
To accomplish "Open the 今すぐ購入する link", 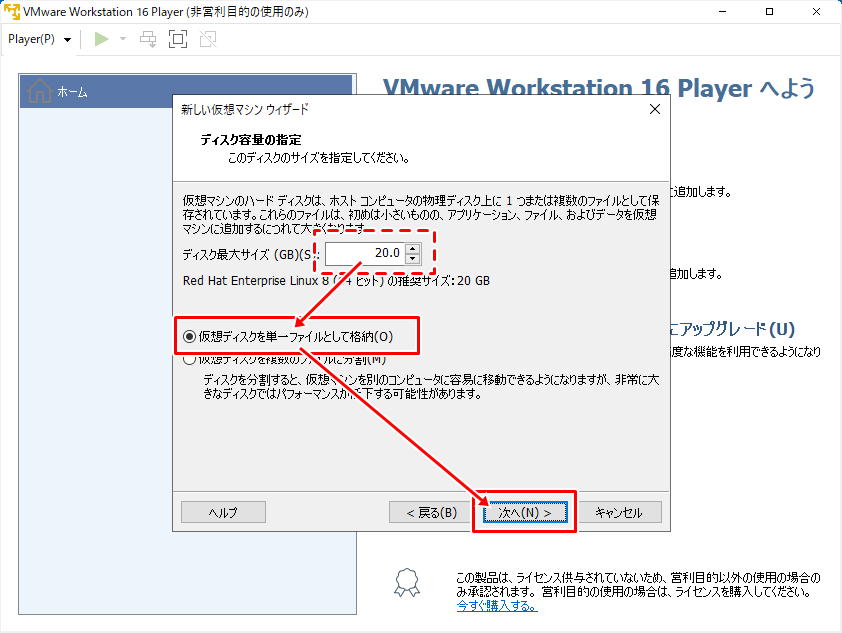I will tap(495, 606).
